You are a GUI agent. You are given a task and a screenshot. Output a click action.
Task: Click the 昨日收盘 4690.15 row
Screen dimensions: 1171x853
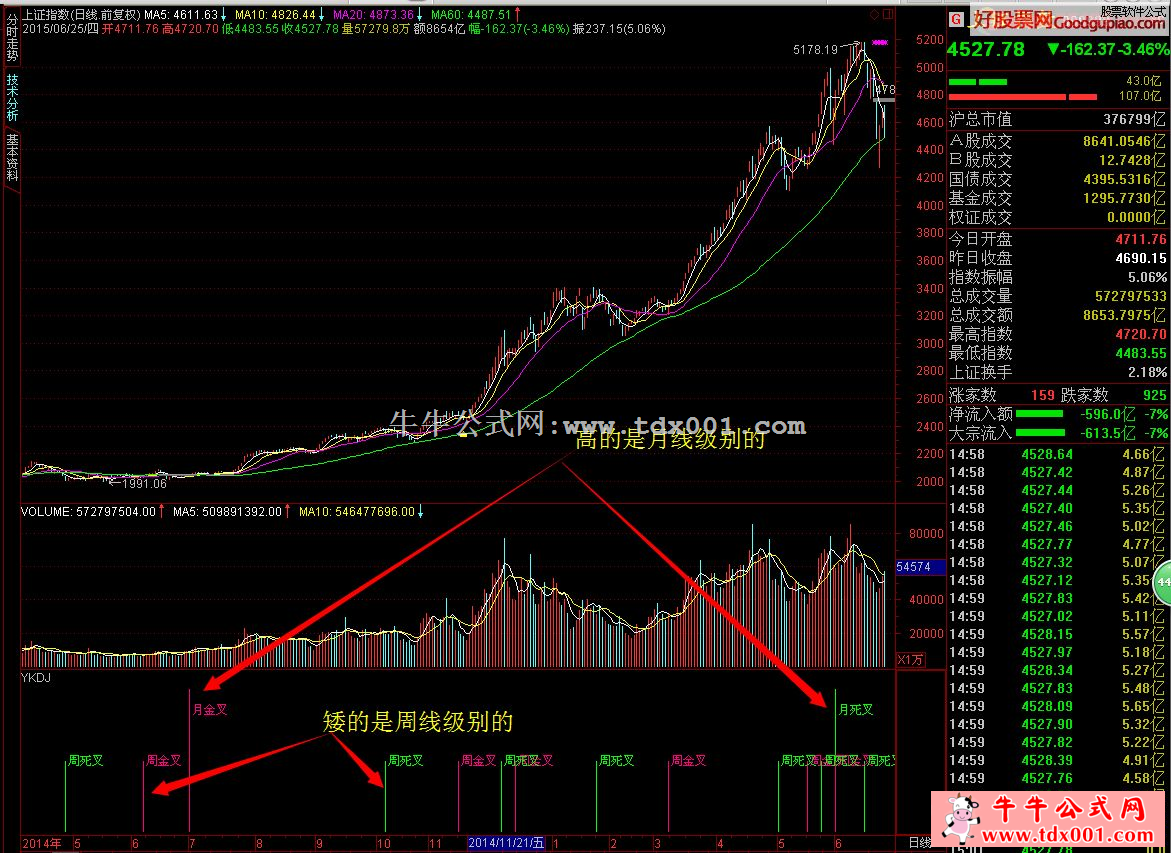tap(1057, 258)
